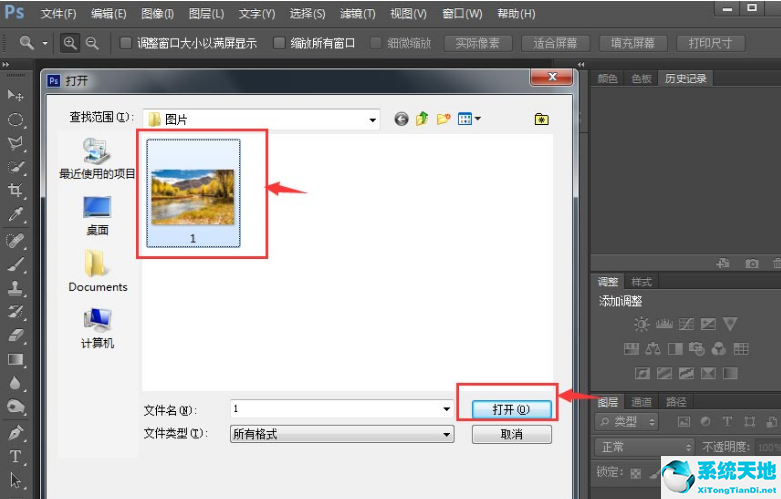781x499 pixels.
Task: Select the History Brush tool
Action: pyautogui.click(x=15, y=311)
